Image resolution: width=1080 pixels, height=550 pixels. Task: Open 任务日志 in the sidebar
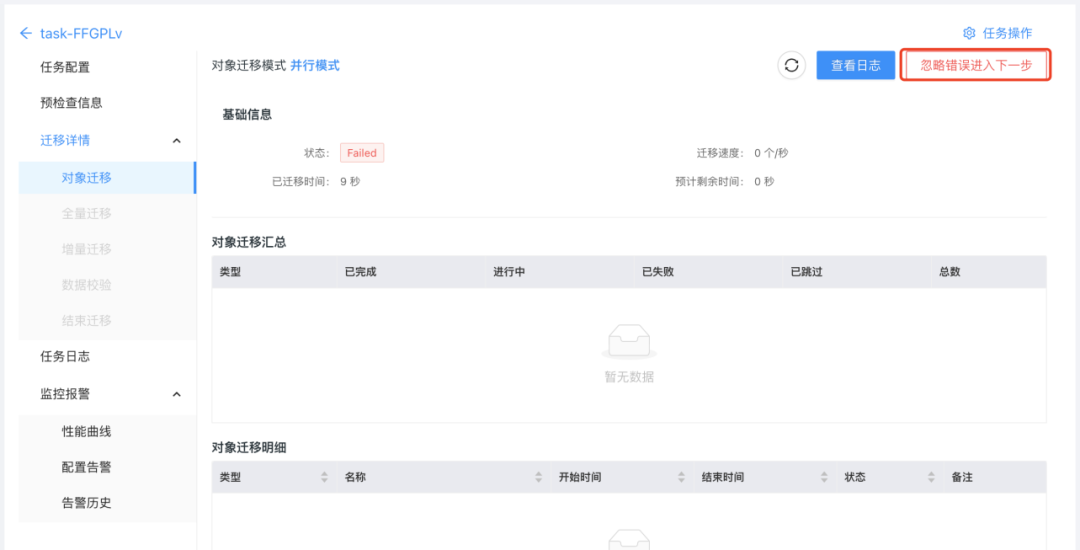click(x=65, y=357)
